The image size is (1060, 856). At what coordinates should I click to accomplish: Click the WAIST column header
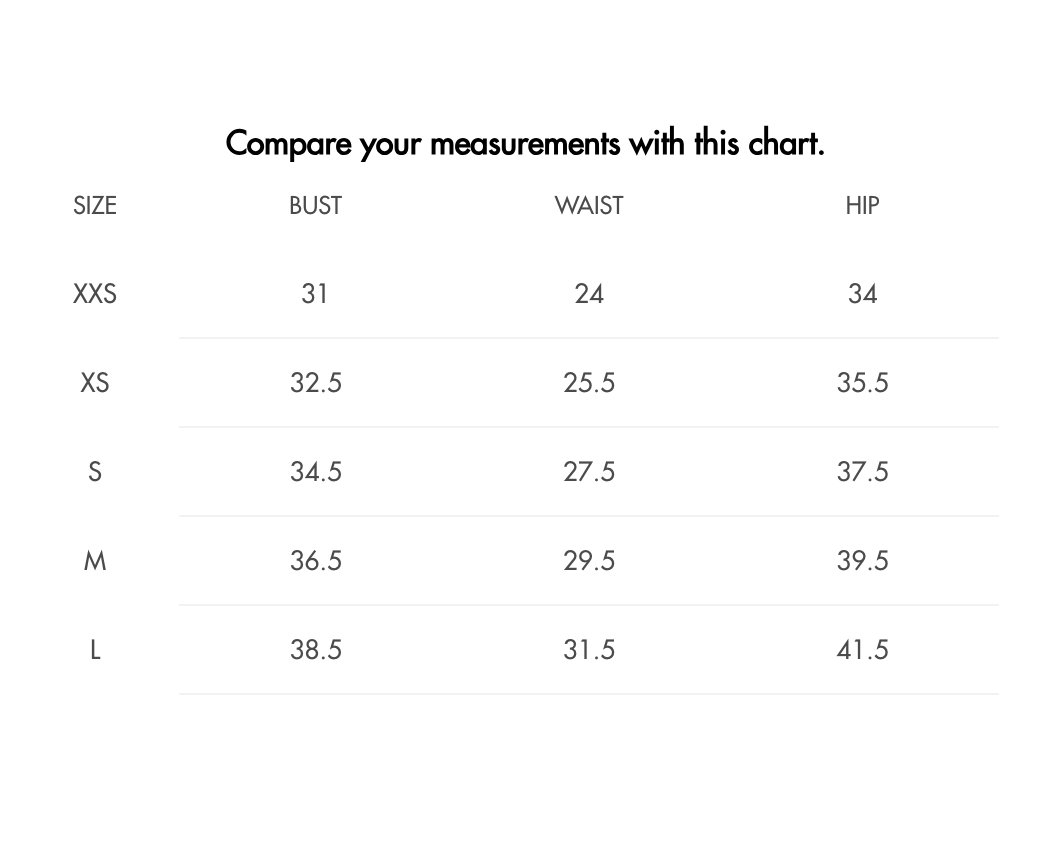[x=589, y=206]
